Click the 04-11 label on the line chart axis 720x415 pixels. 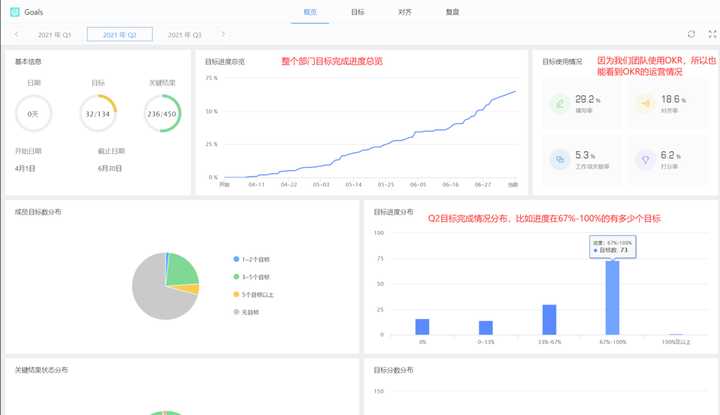click(x=256, y=185)
